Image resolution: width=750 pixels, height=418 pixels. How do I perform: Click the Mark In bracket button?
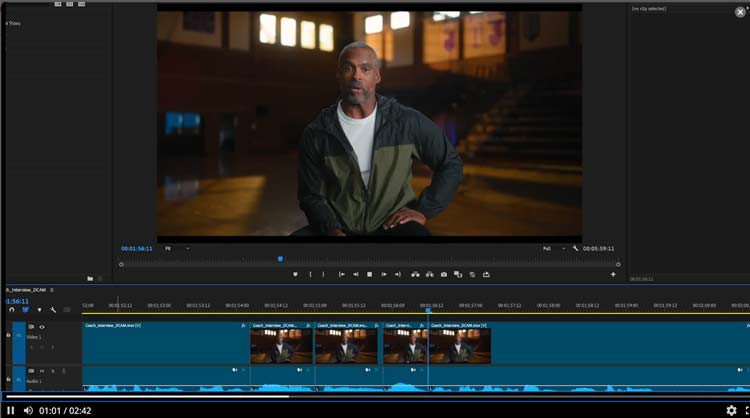point(310,275)
